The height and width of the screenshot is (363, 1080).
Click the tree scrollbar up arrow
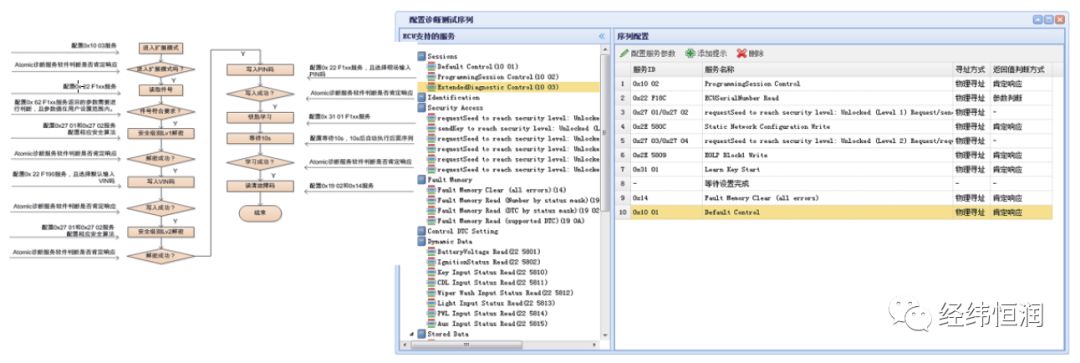[605, 51]
